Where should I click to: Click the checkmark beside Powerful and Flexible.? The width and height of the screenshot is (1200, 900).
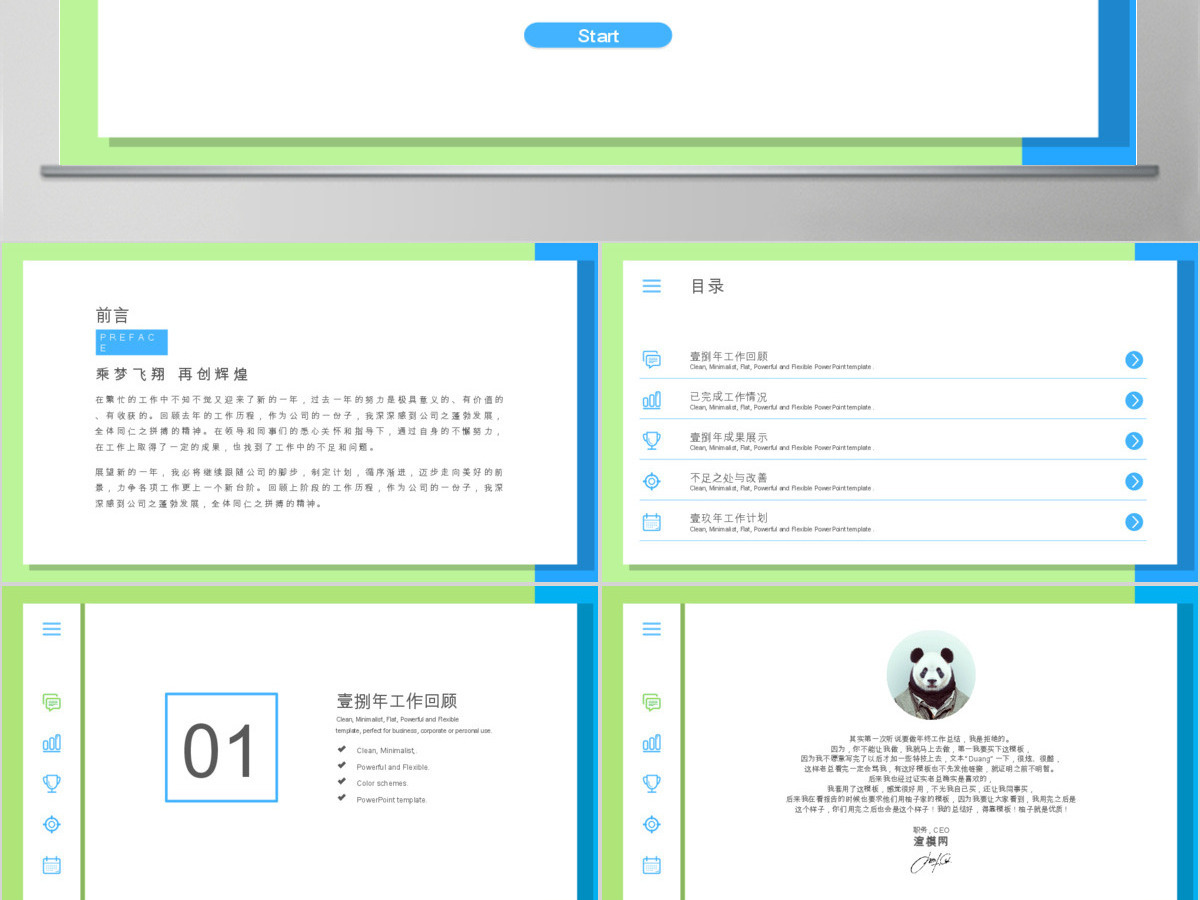click(342, 766)
